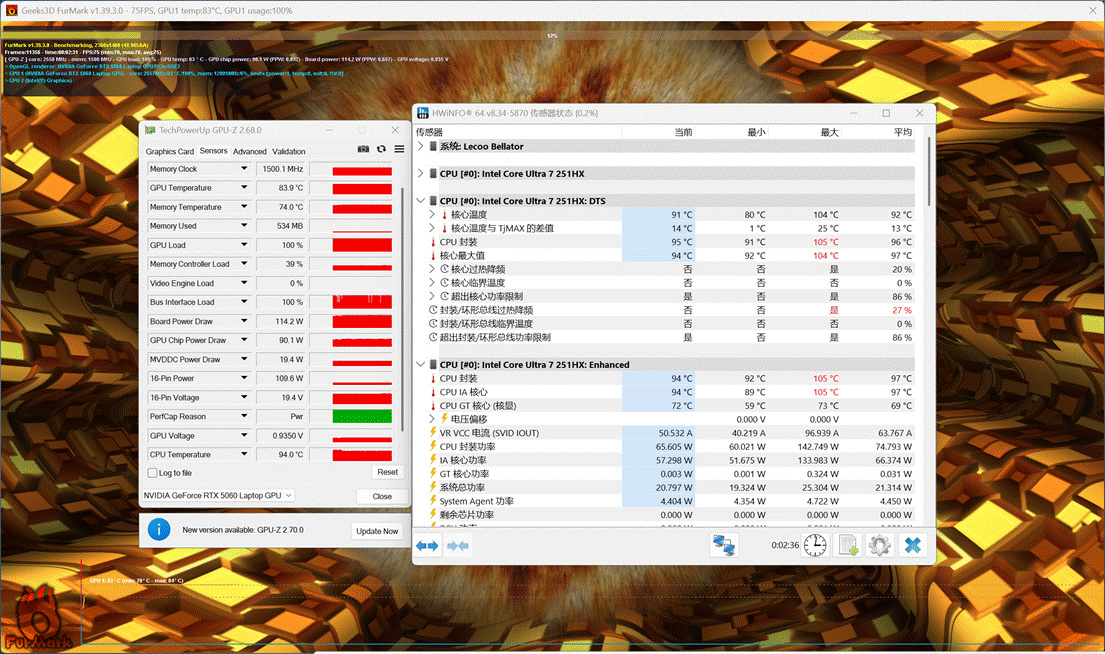
Task: Click the FurMark title bar app icon
Action: tap(11, 11)
